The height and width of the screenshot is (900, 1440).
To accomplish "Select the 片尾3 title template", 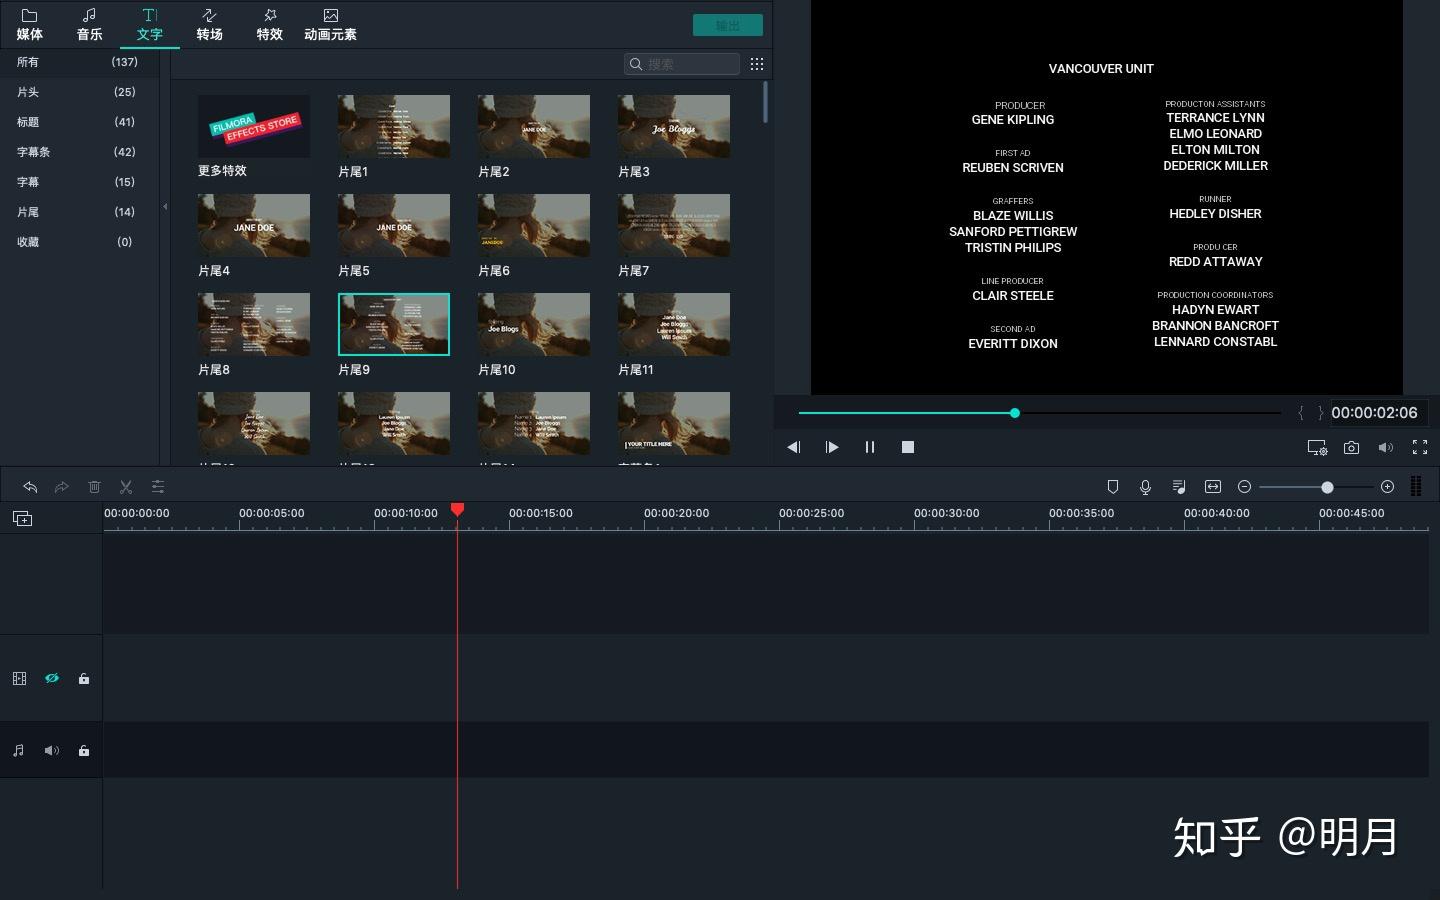I will pos(674,126).
